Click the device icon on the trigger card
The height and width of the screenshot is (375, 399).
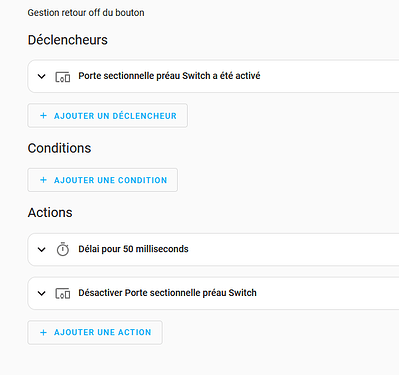63,77
